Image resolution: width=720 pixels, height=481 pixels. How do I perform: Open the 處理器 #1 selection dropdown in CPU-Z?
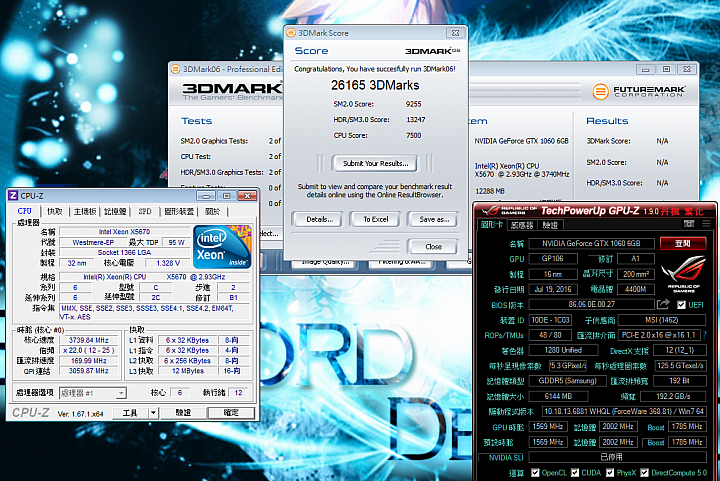[x=93, y=393]
